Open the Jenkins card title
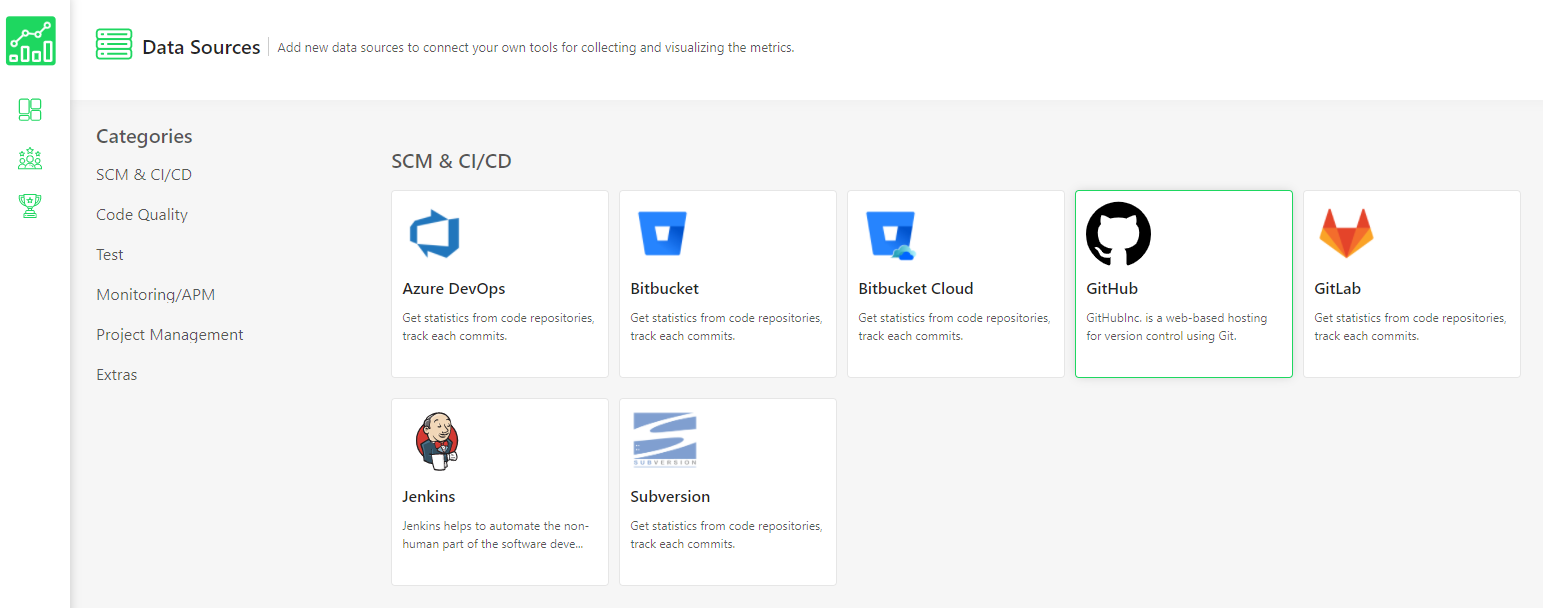1543x608 pixels. coord(429,497)
